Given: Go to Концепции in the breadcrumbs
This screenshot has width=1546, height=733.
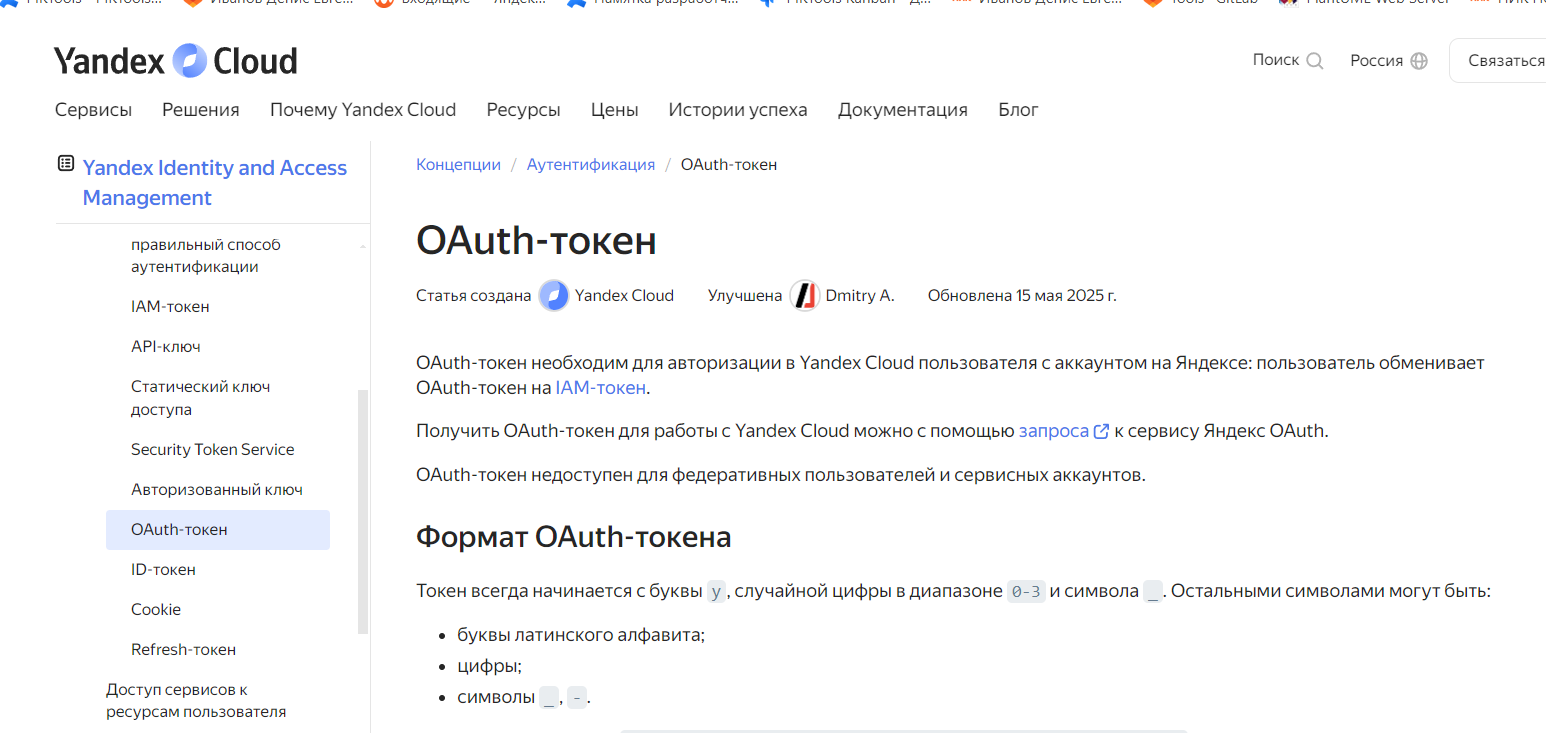Looking at the screenshot, I should [x=458, y=165].
